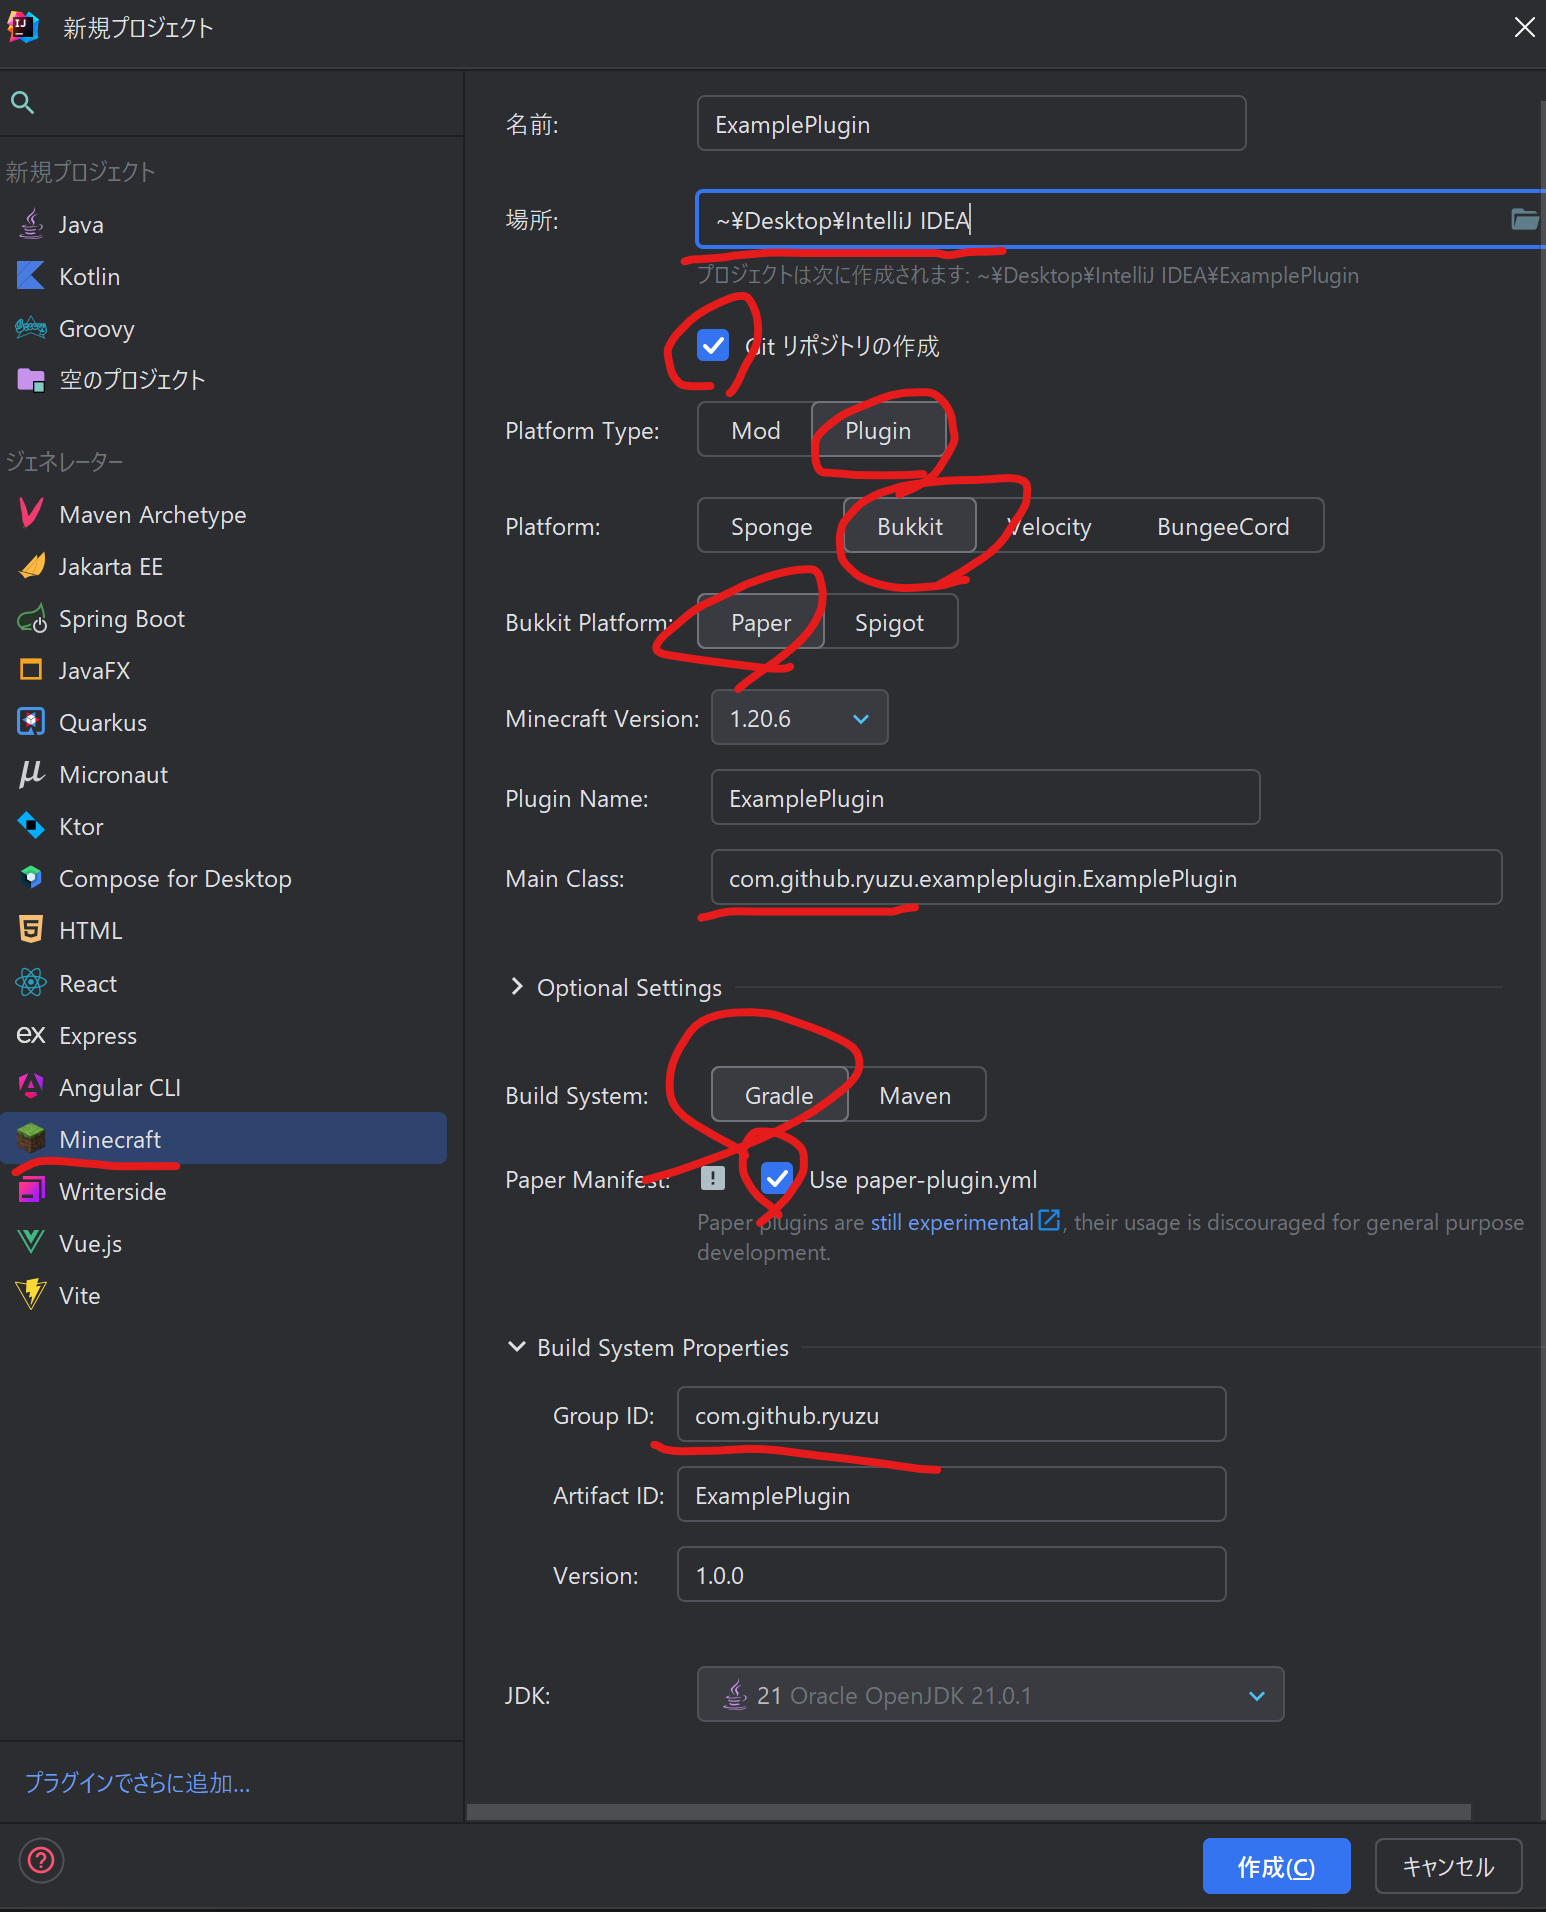Image resolution: width=1546 pixels, height=1912 pixels.
Task: Select the Kotlin logo icon
Action: point(31,276)
